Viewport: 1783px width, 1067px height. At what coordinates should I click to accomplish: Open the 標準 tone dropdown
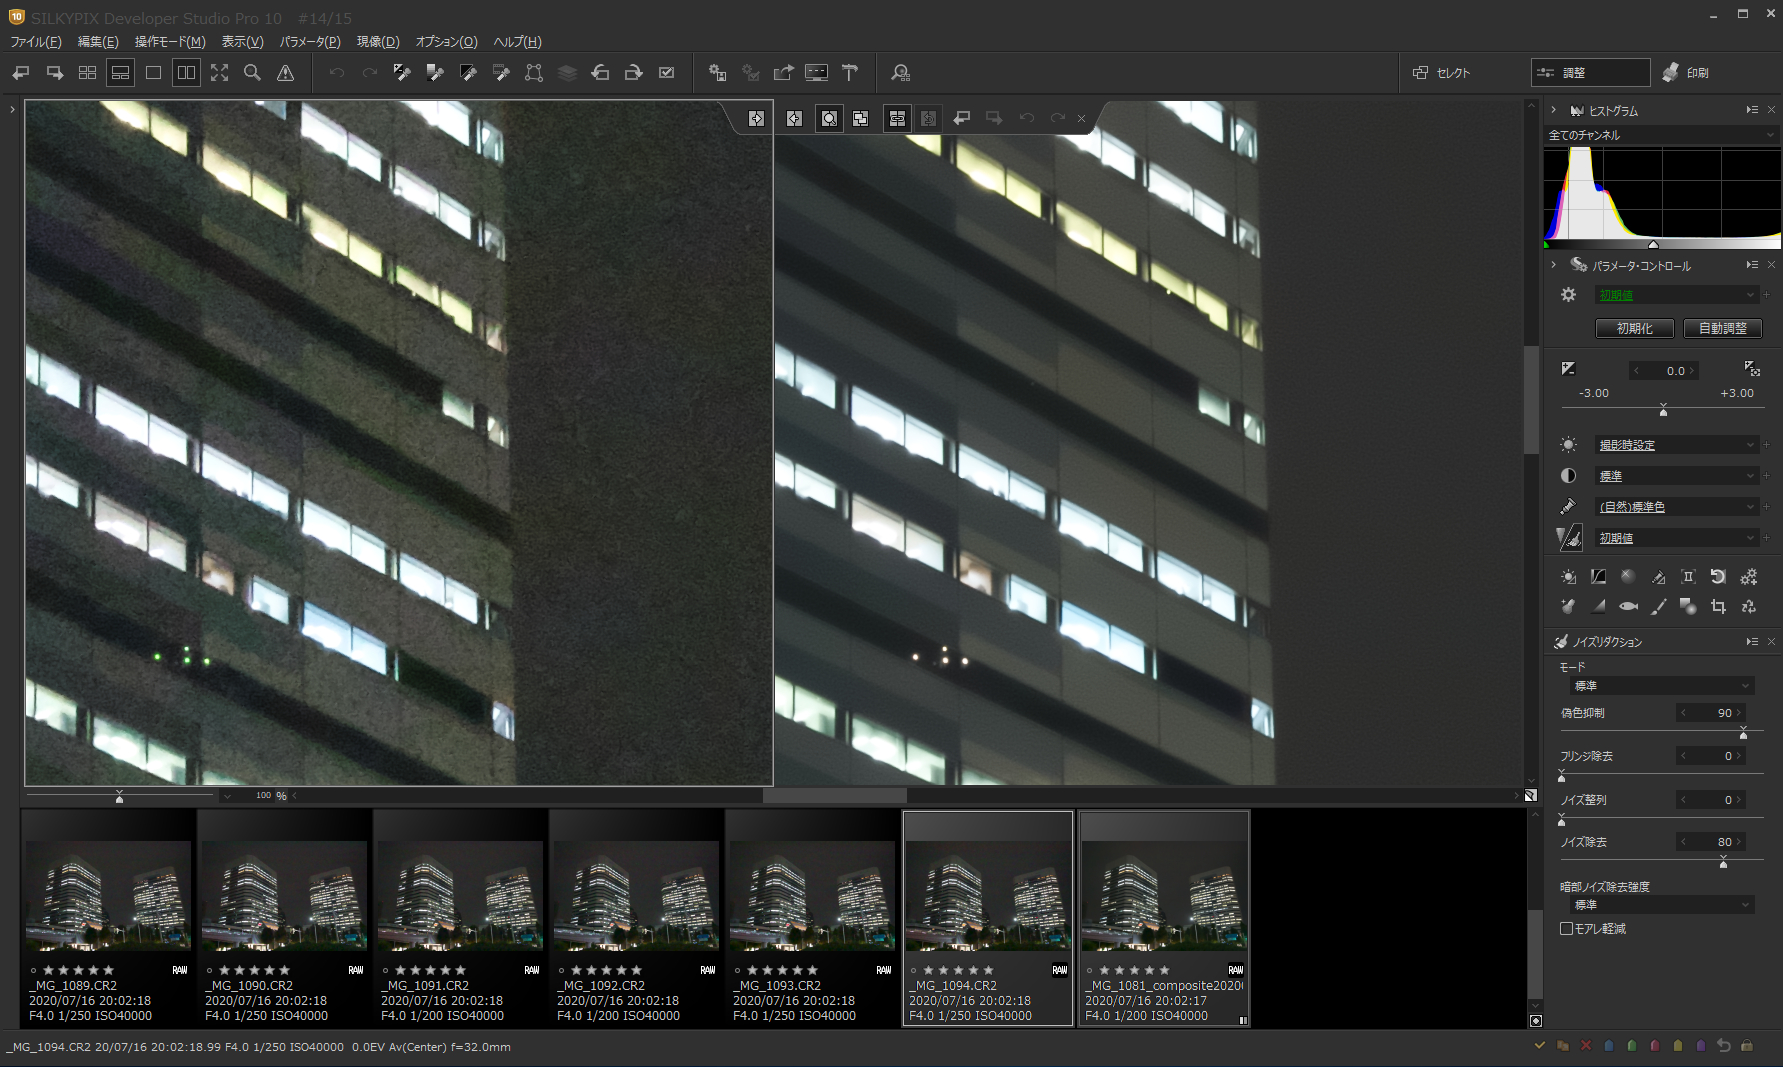(1676, 476)
